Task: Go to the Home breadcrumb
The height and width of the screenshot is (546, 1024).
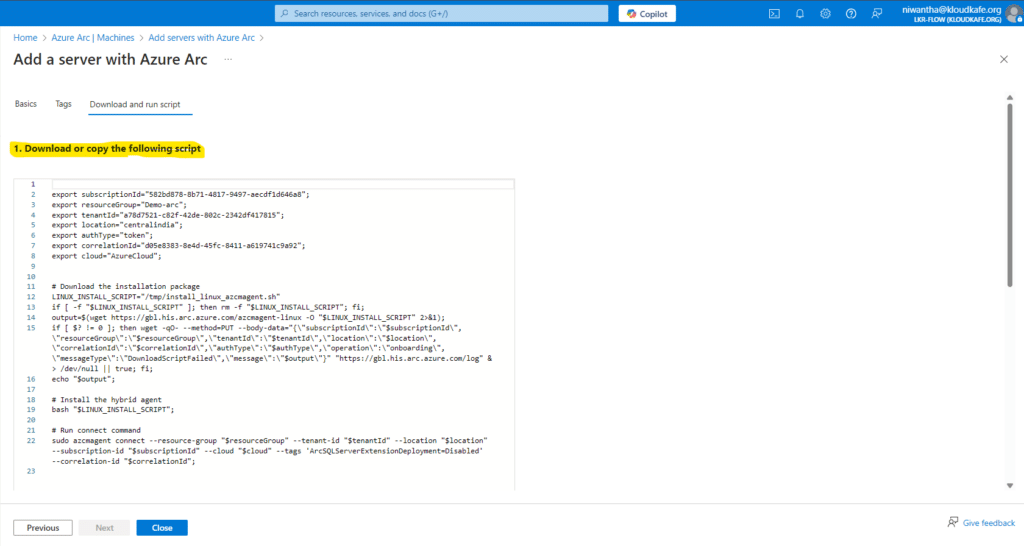Action: pos(24,37)
